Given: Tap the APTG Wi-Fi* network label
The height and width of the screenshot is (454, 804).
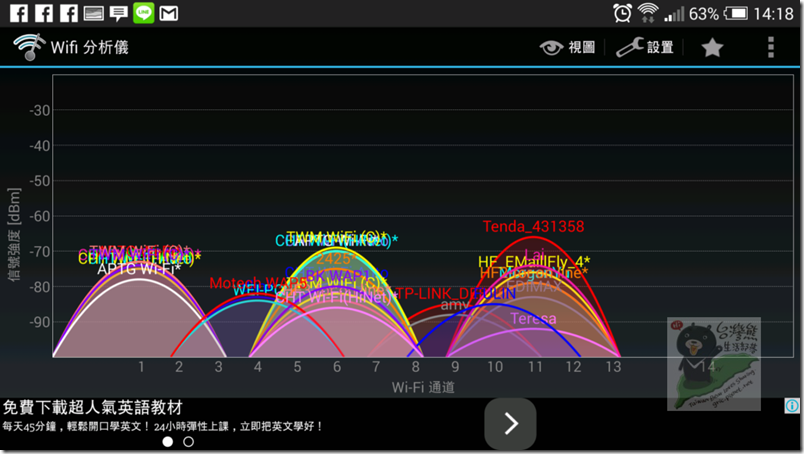Looking at the screenshot, I should point(139,269).
